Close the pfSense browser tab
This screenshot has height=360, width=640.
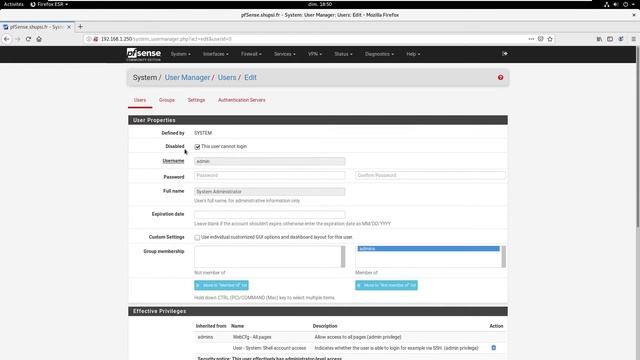(69, 27)
